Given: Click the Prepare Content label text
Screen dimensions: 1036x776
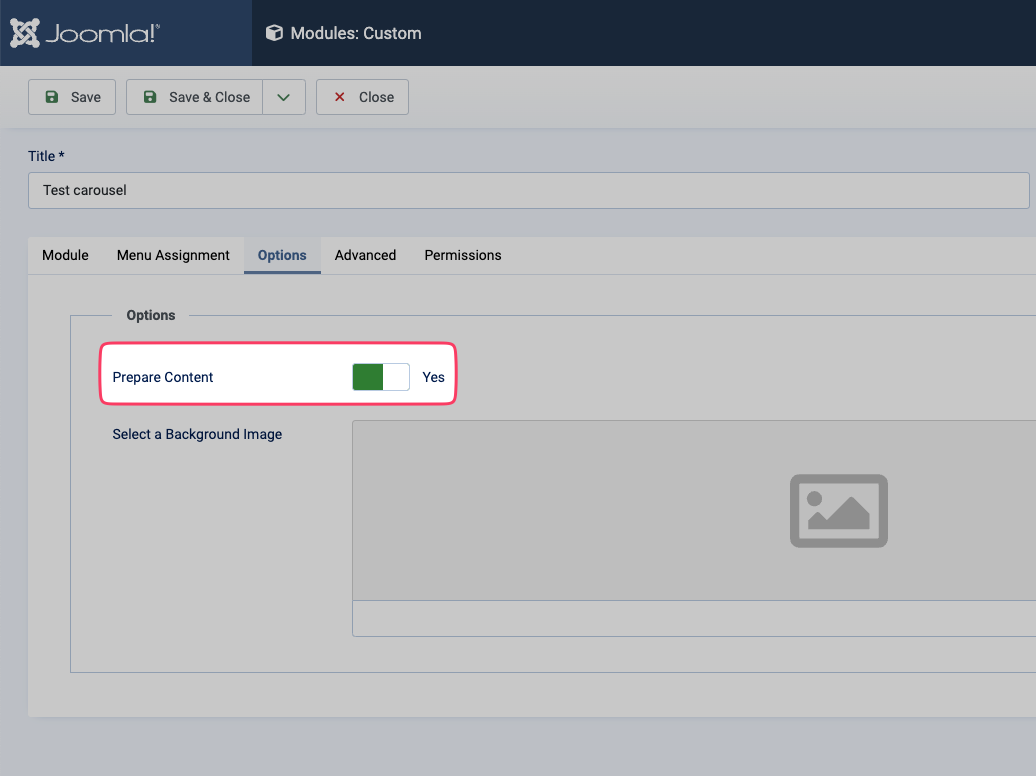Looking at the screenshot, I should [163, 377].
